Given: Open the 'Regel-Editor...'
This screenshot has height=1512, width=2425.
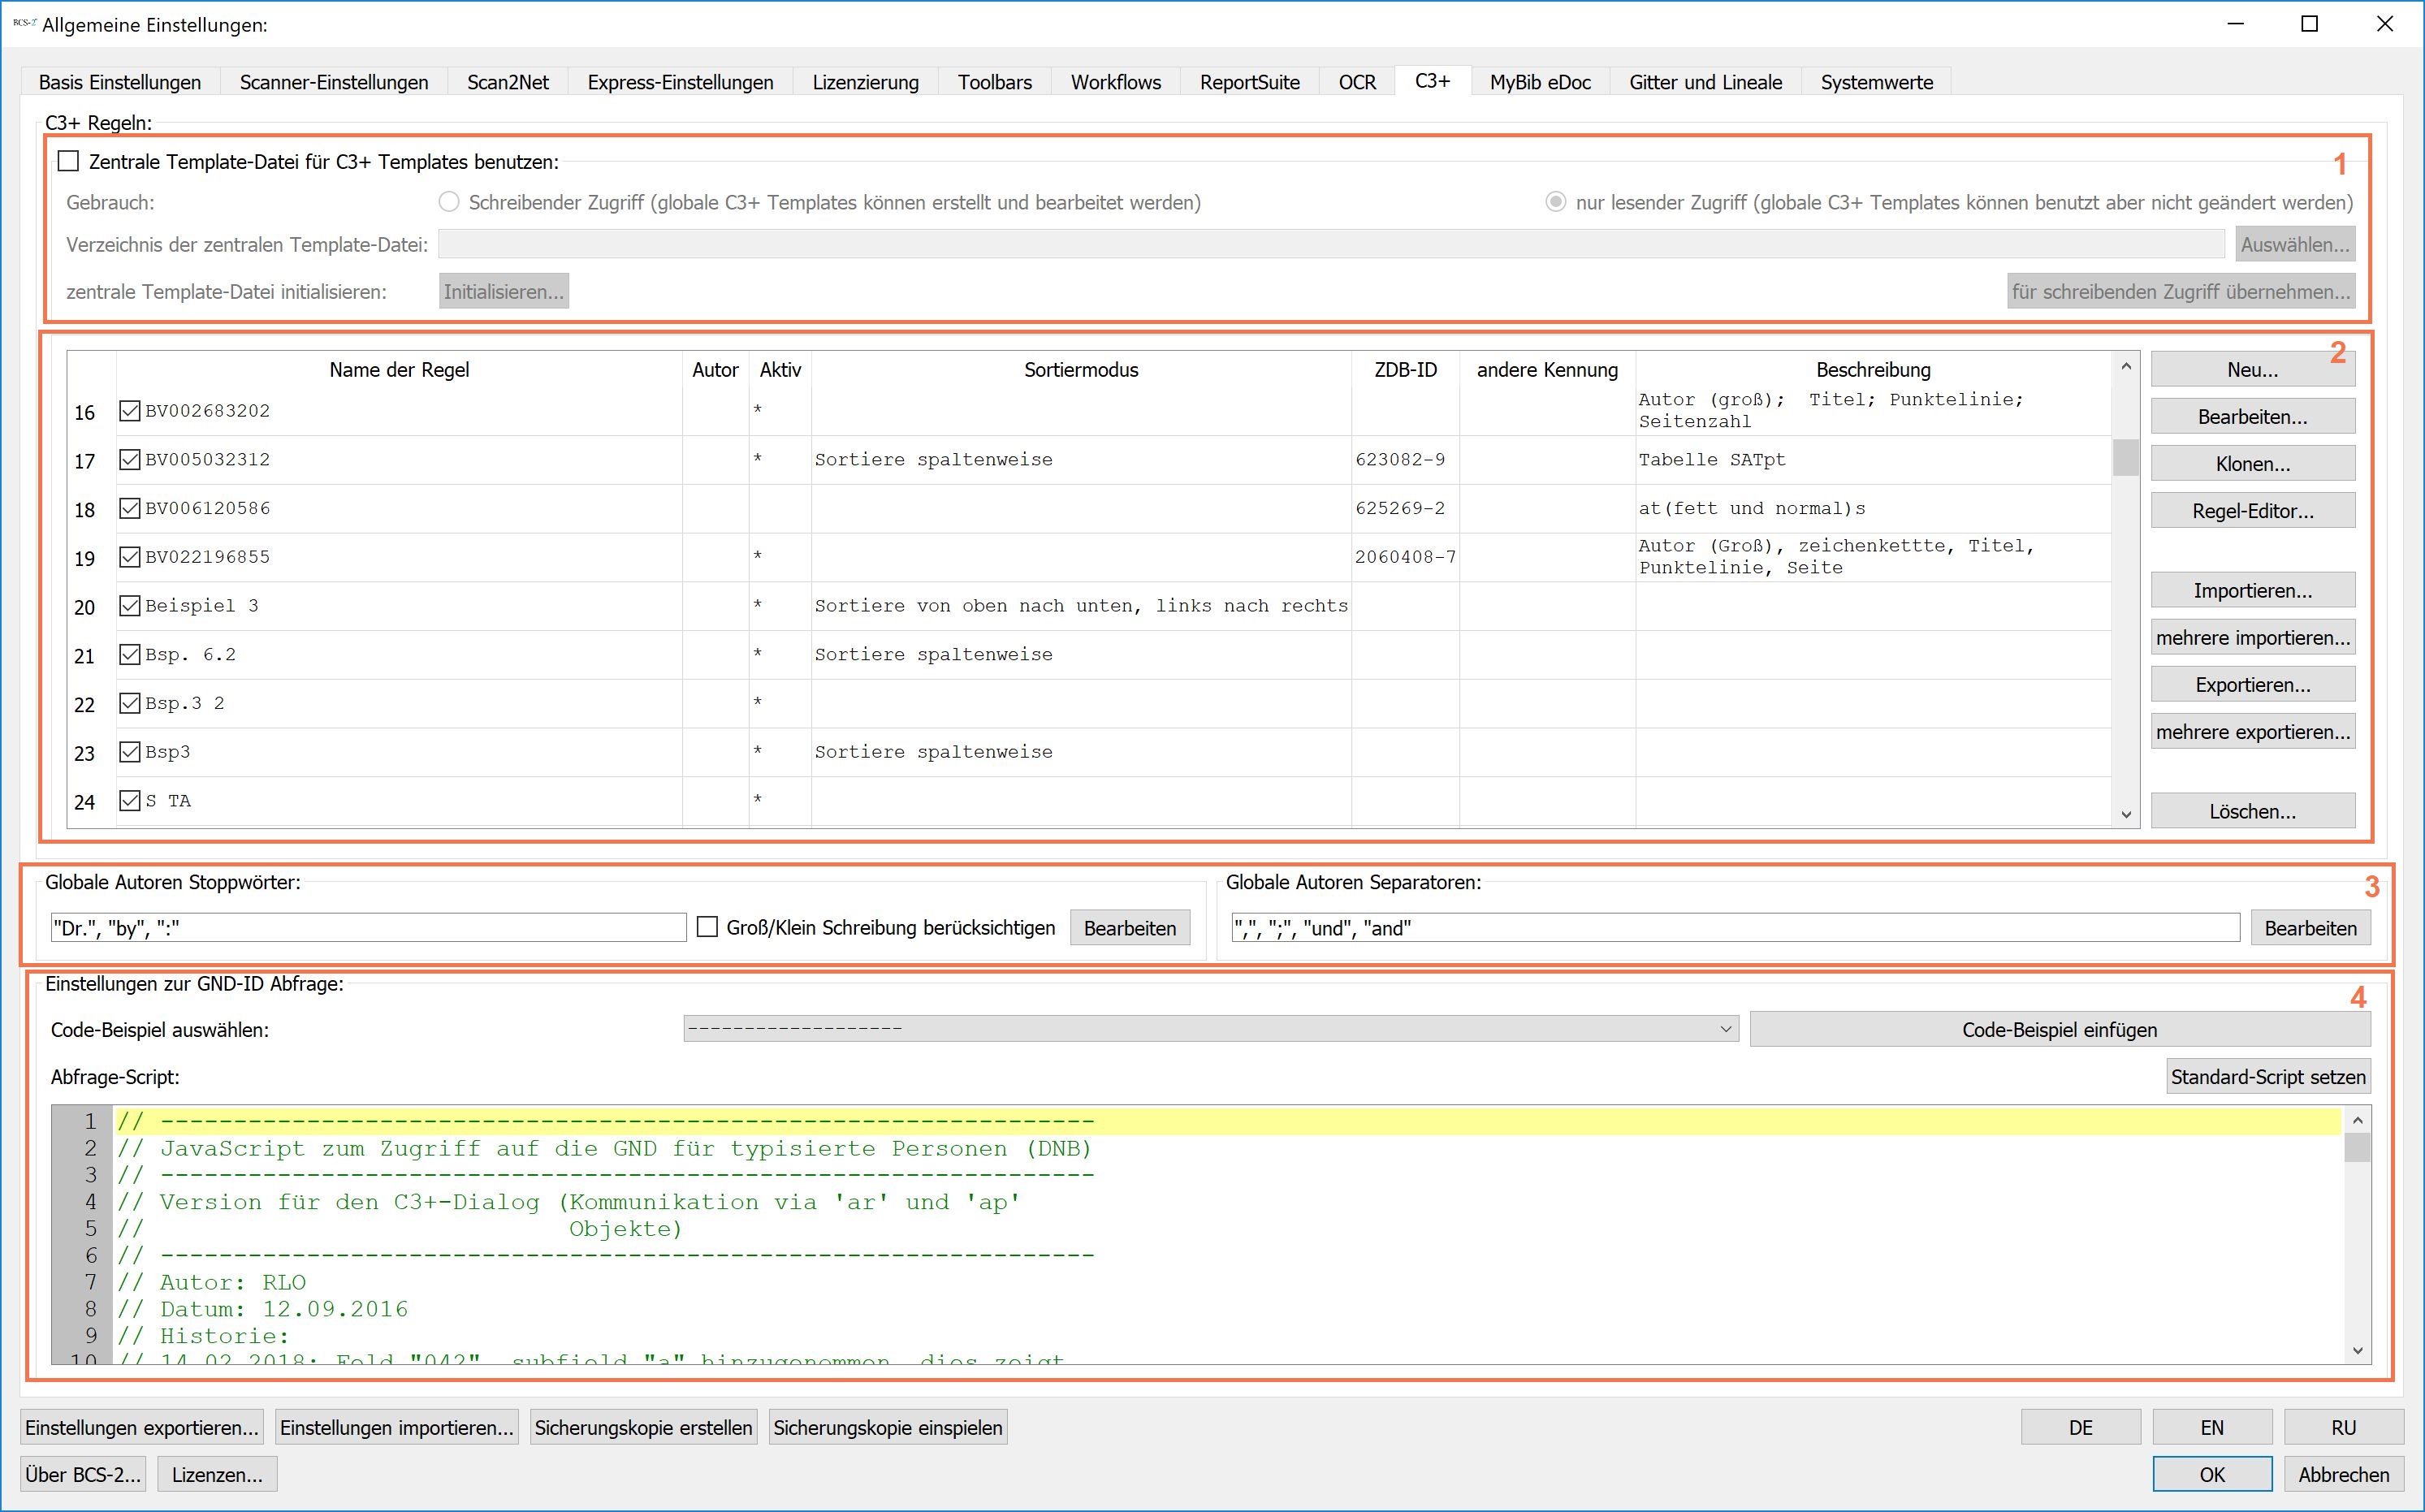Looking at the screenshot, I should pos(2252,510).
